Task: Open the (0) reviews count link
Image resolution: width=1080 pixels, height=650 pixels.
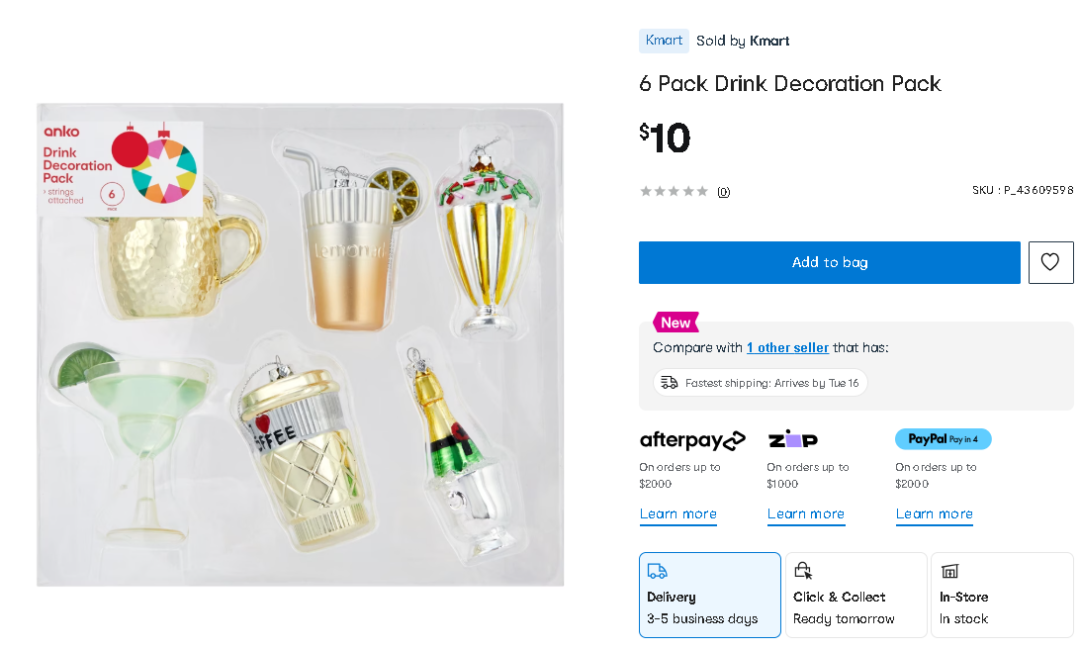Action: [x=723, y=192]
